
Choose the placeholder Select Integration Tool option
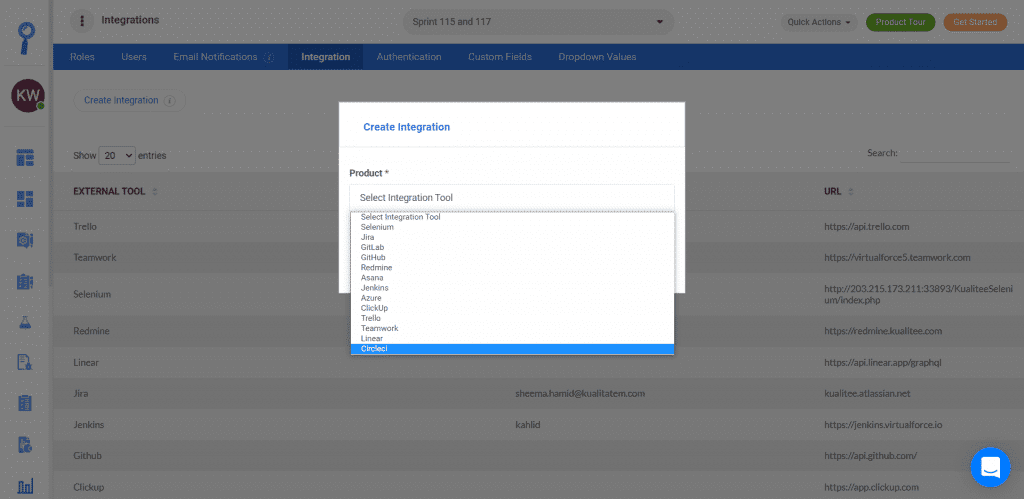click(512, 217)
